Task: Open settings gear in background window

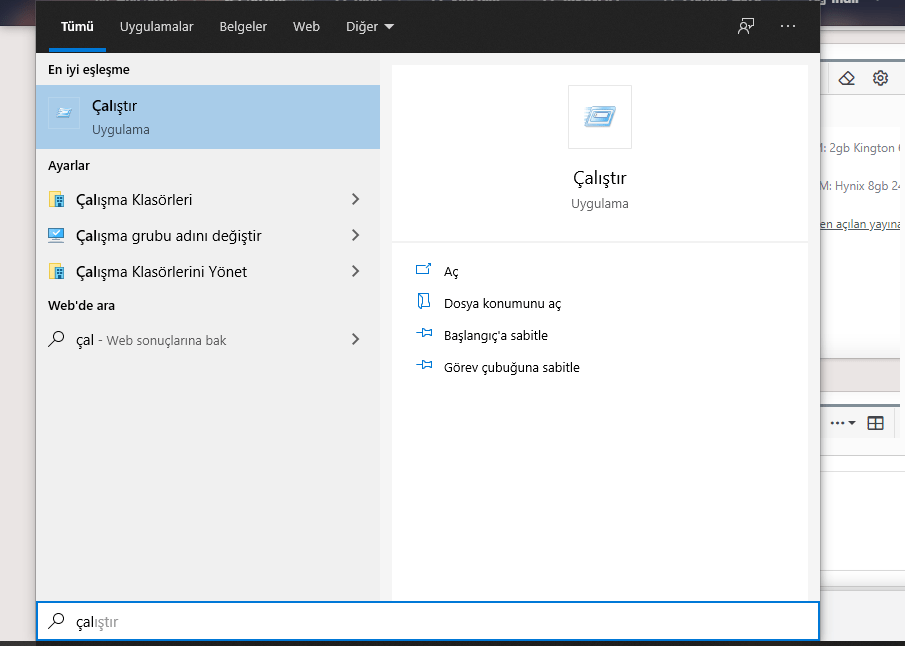Action: pyautogui.click(x=880, y=78)
